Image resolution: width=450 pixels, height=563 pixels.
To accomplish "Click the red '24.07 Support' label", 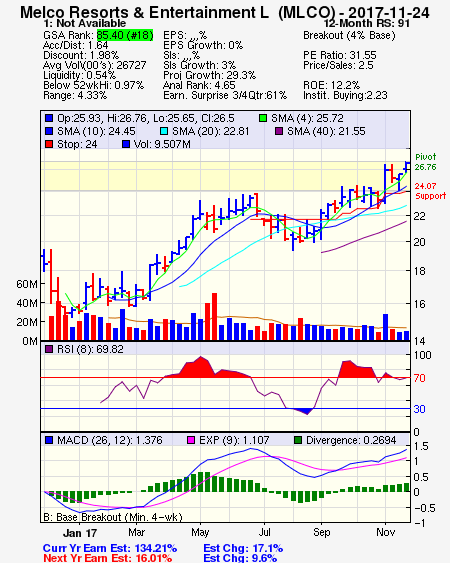I will pos(430,191).
